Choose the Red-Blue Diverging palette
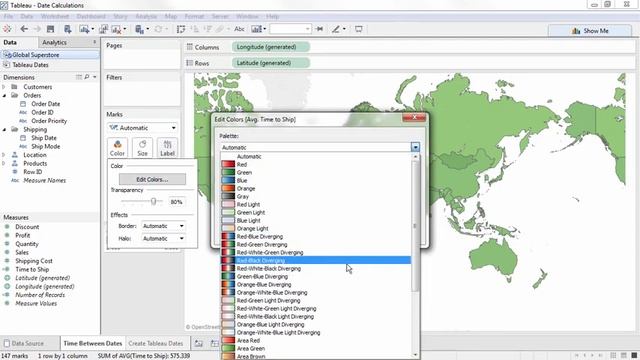640x360 pixels. pos(316,237)
